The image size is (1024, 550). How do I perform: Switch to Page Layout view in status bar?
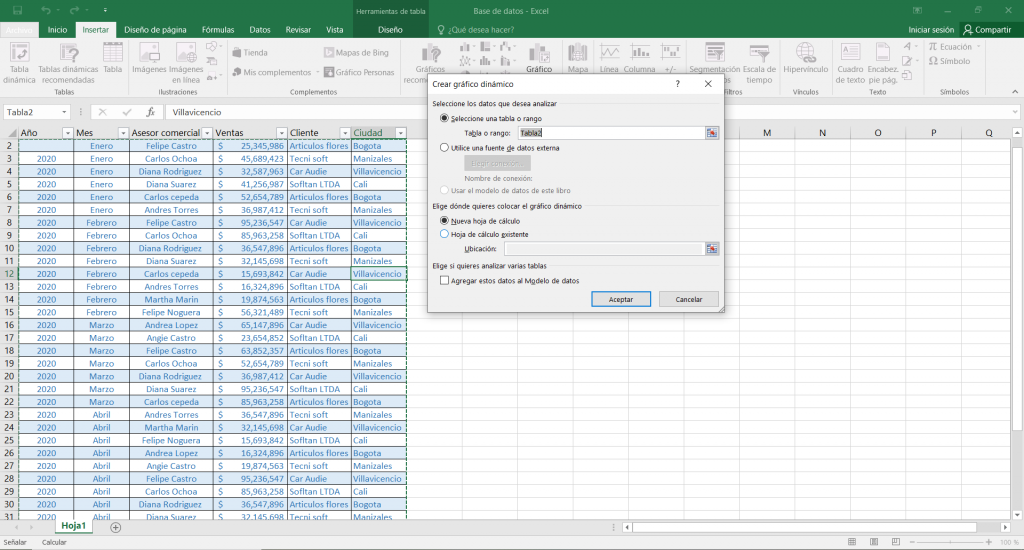874,542
